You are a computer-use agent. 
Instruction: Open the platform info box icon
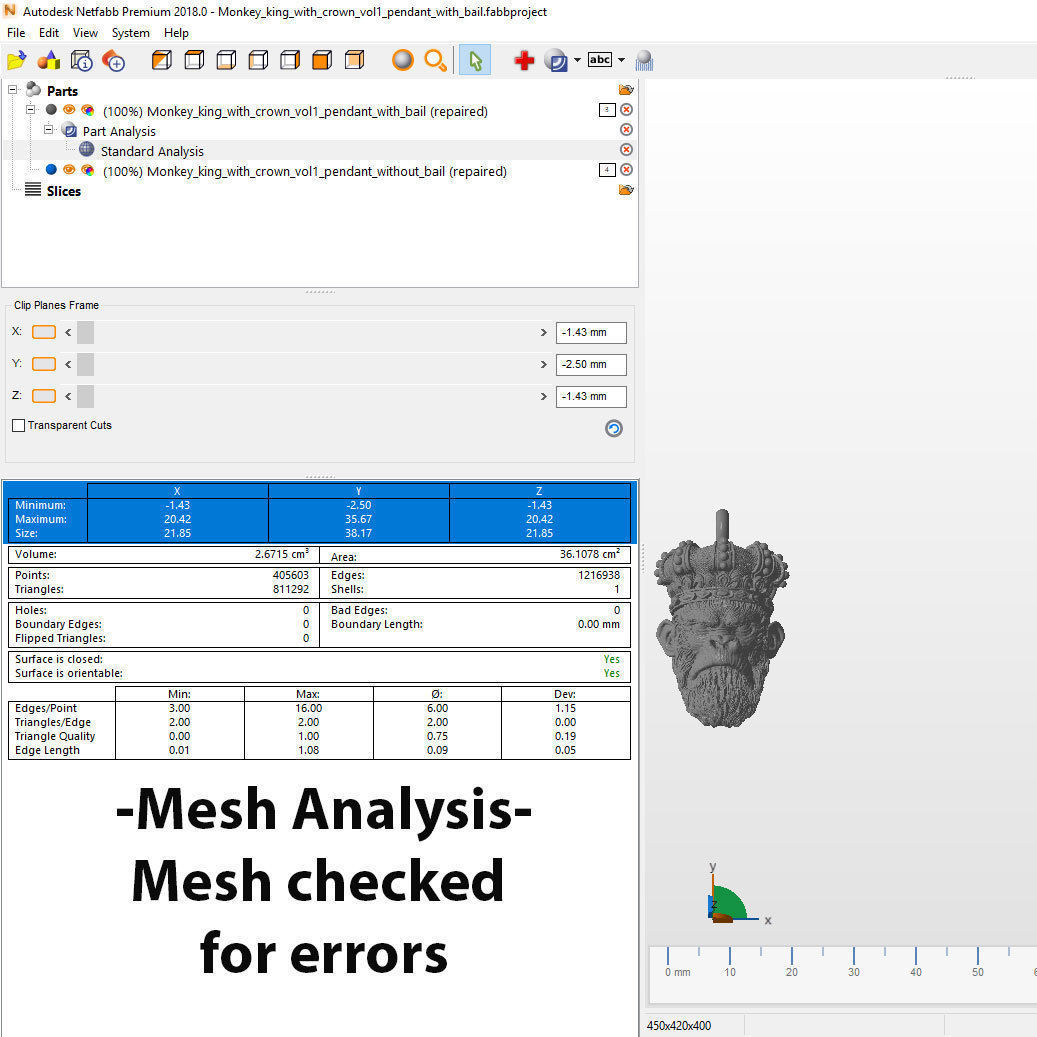click(x=81, y=61)
